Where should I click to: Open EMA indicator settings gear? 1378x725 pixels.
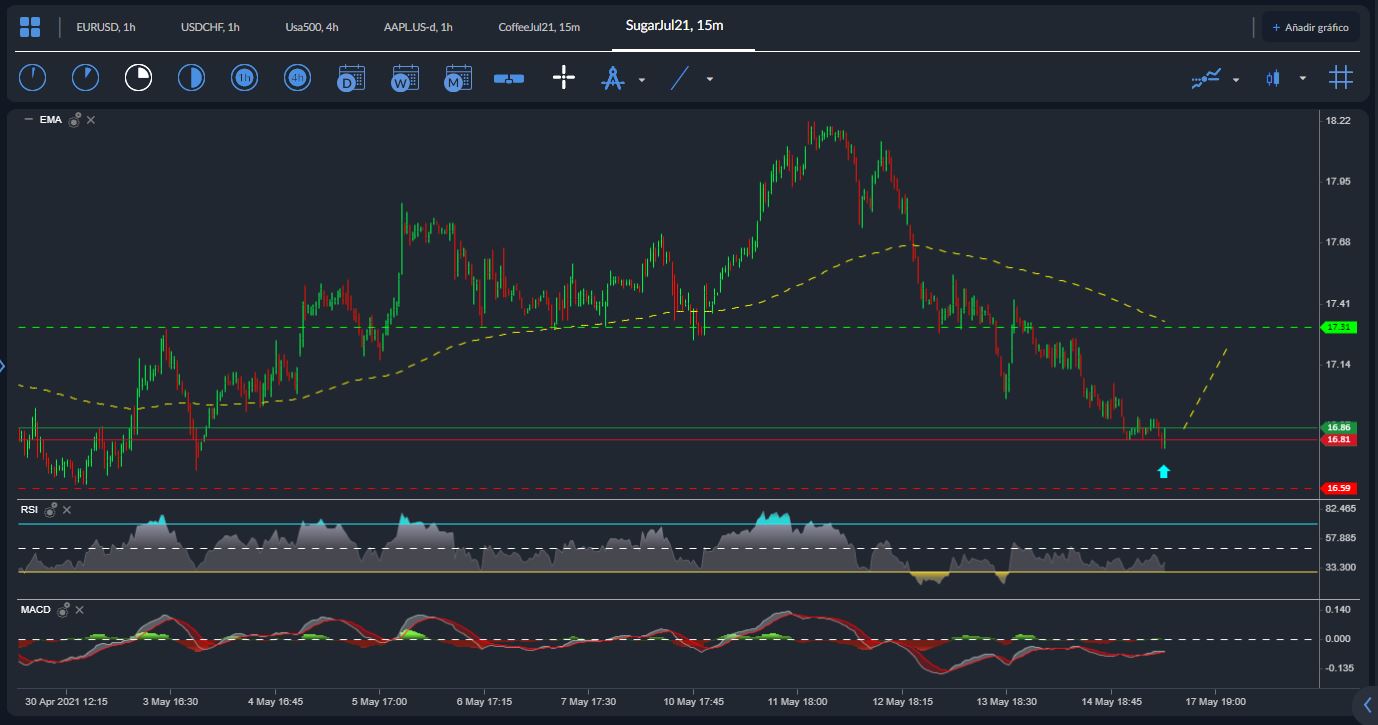click(x=74, y=120)
